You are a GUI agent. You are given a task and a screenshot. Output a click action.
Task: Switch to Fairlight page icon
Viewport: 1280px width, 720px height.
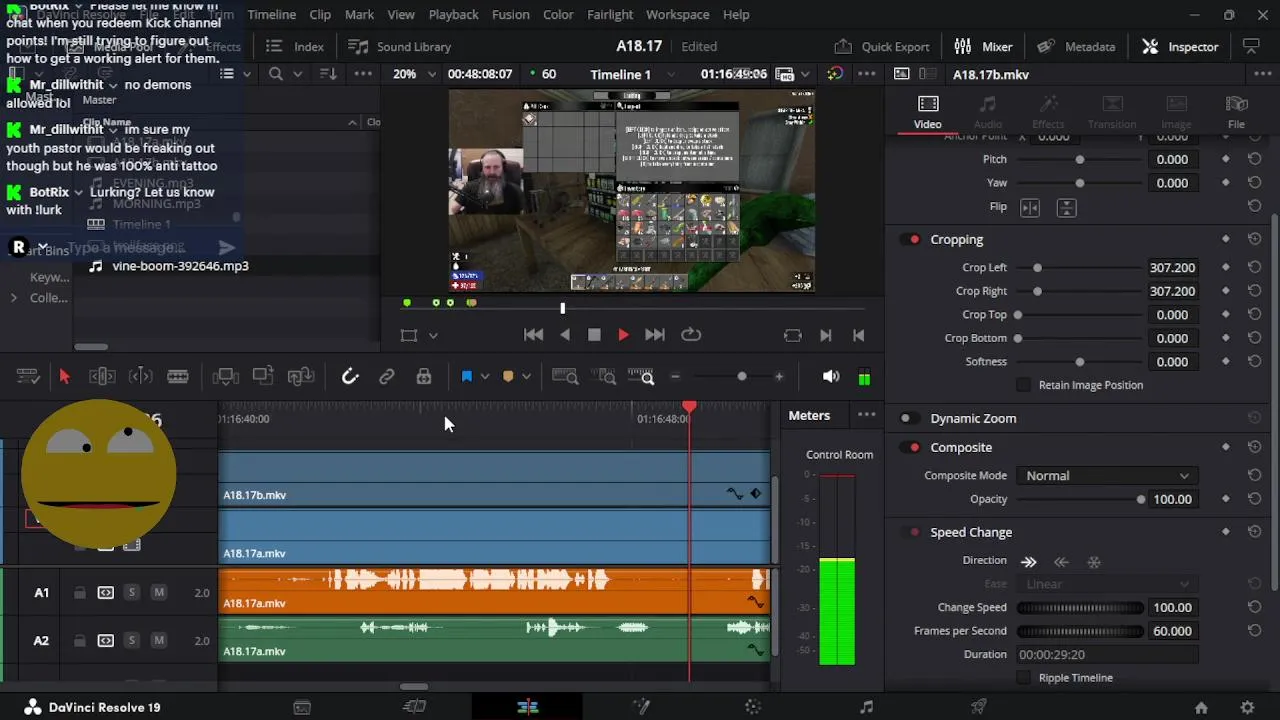[866, 707]
